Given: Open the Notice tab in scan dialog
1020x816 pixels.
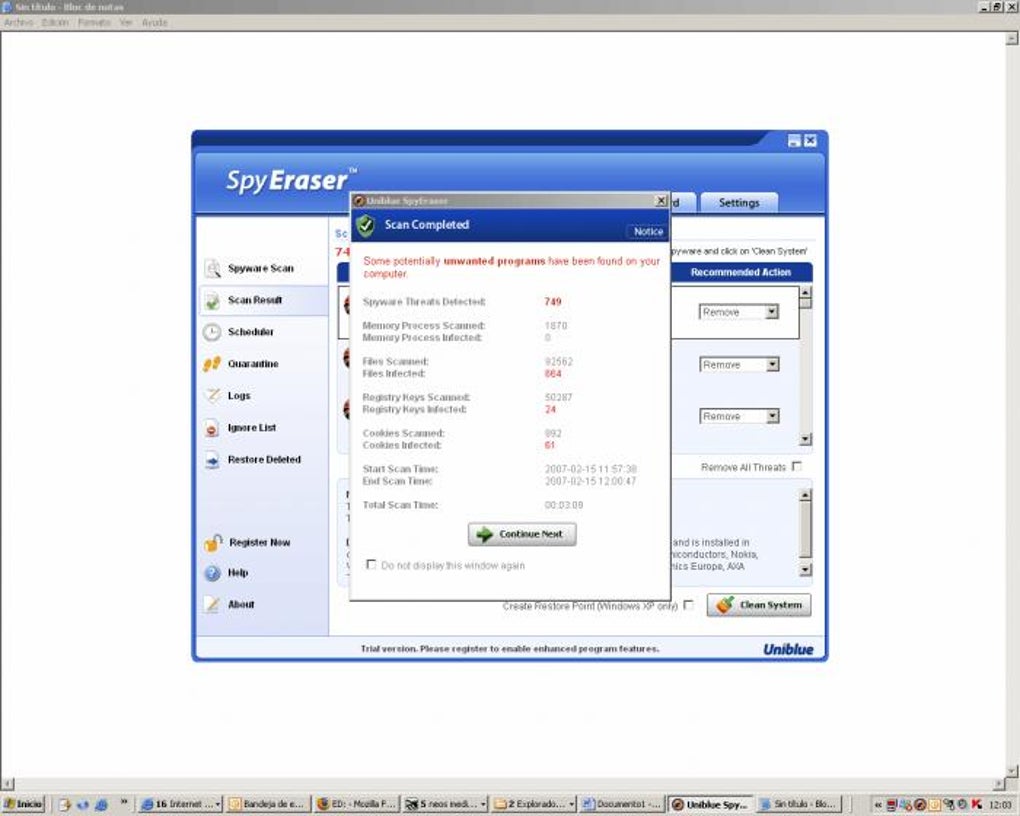Looking at the screenshot, I should (648, 231).
